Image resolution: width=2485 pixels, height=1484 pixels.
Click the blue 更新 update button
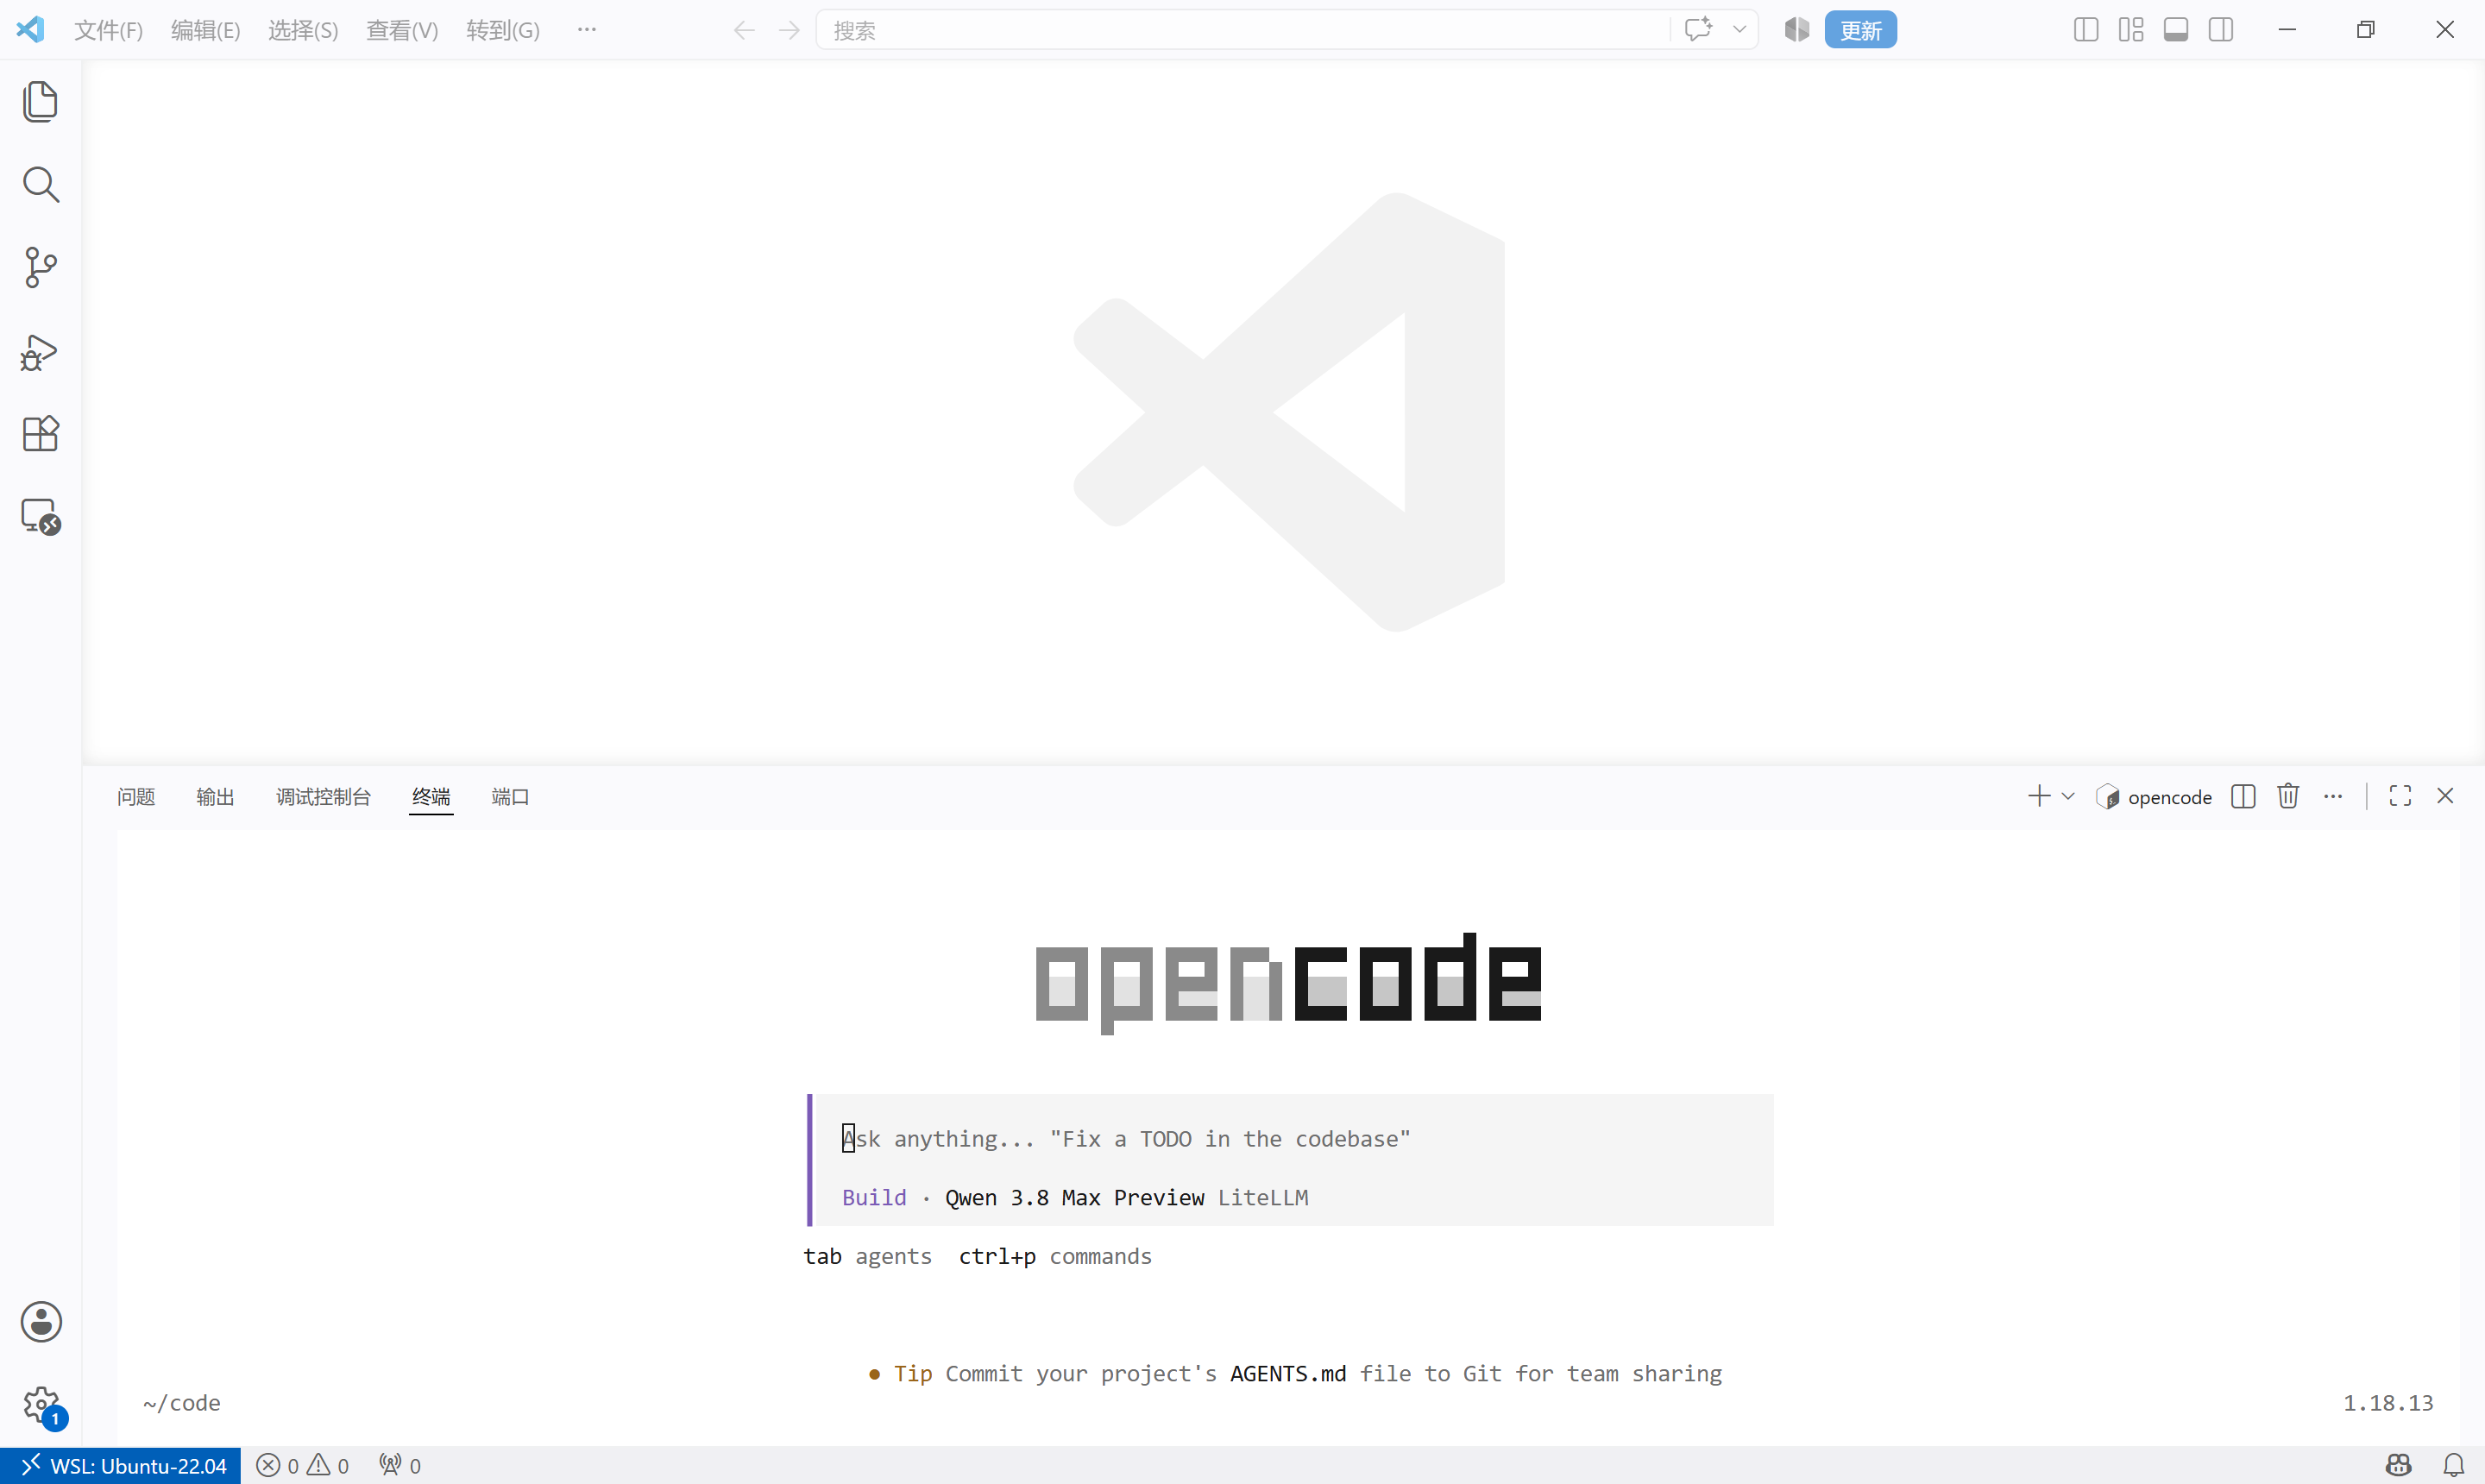pyautogui.click(x=1860, y=30)
